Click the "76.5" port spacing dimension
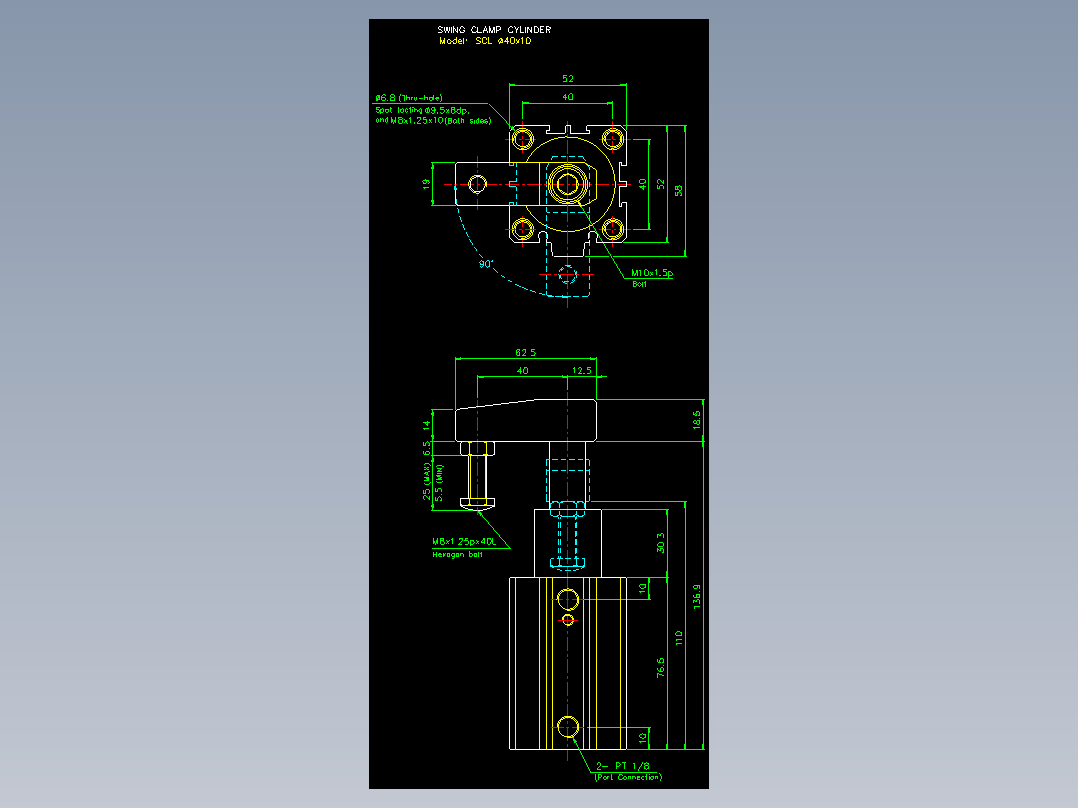Viewport: 1078px width, 808px height. click(661, 668)
